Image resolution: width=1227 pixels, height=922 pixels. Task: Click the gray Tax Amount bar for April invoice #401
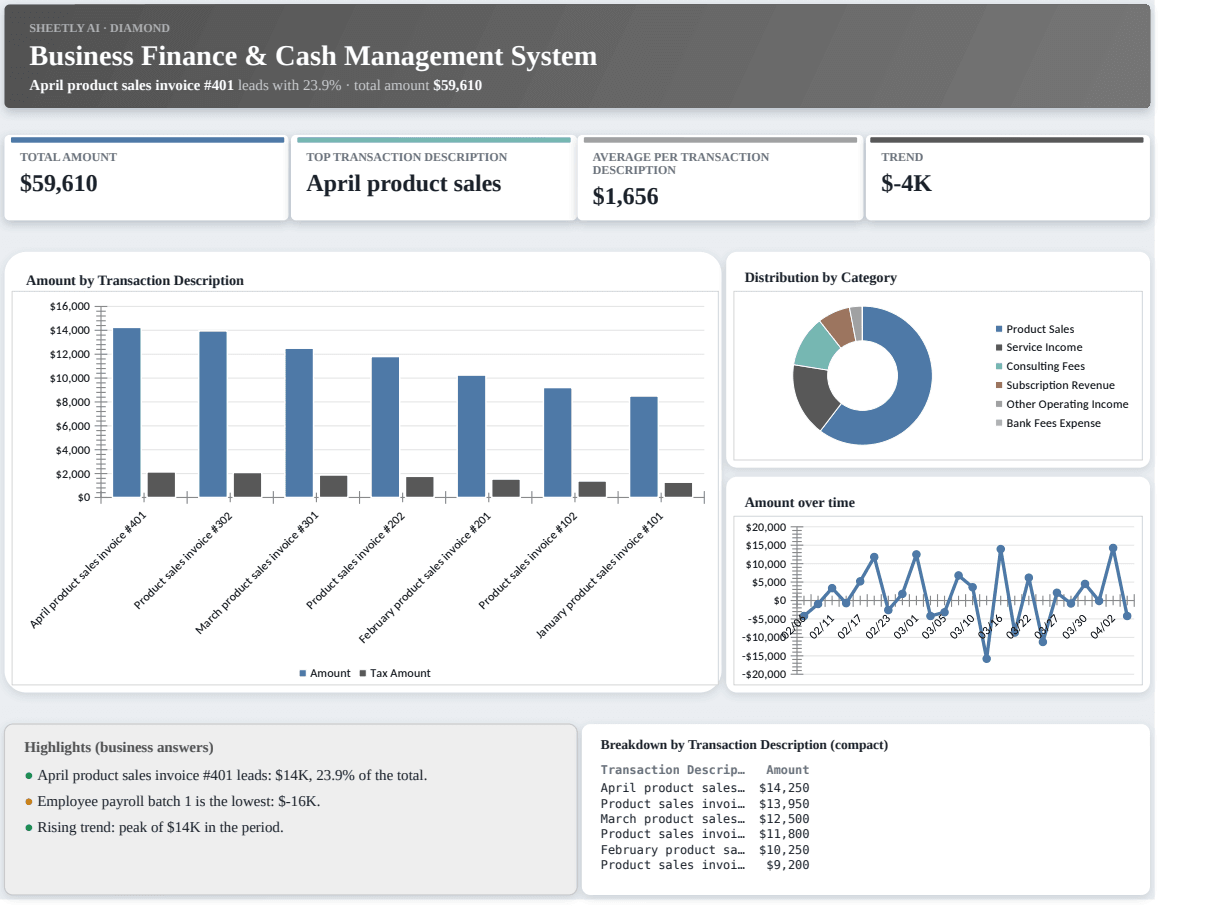click(x=161, y=485)
